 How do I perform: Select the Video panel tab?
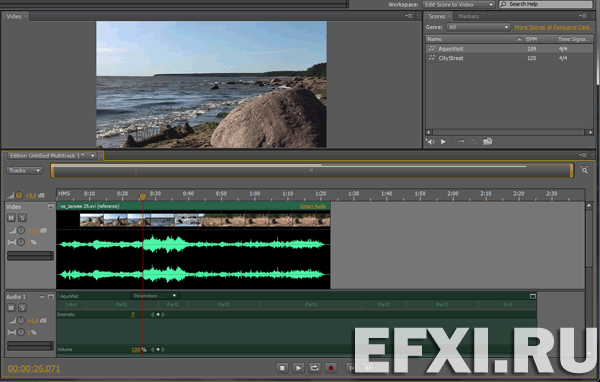coord(14,16)
